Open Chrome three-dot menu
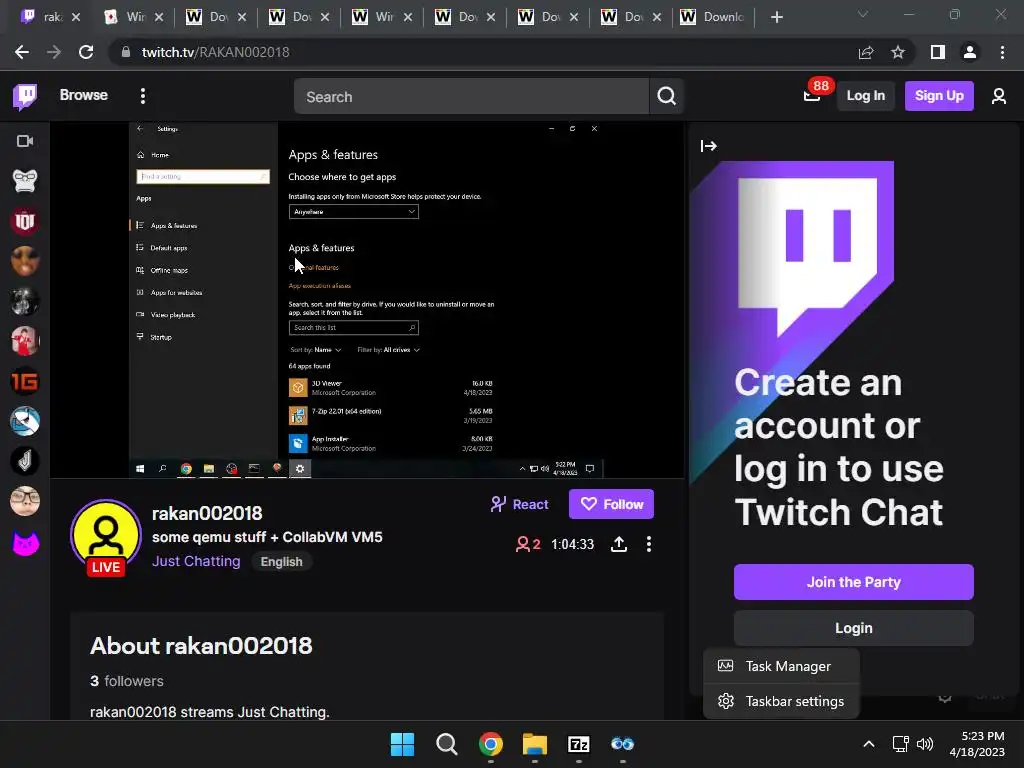 pyautogui.click(x=1002, y=52)
